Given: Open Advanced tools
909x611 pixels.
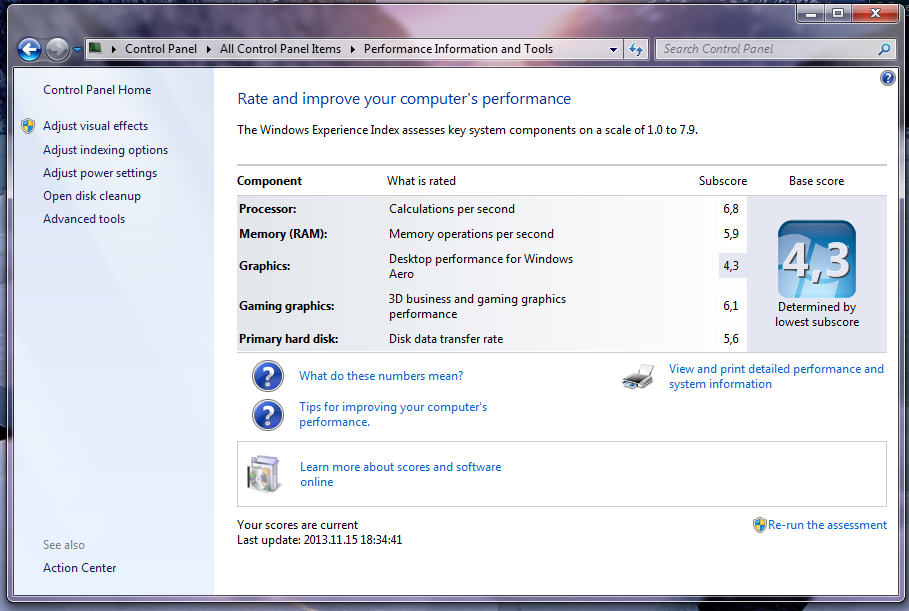Looking at the screenshot, I should click(84, 219).
